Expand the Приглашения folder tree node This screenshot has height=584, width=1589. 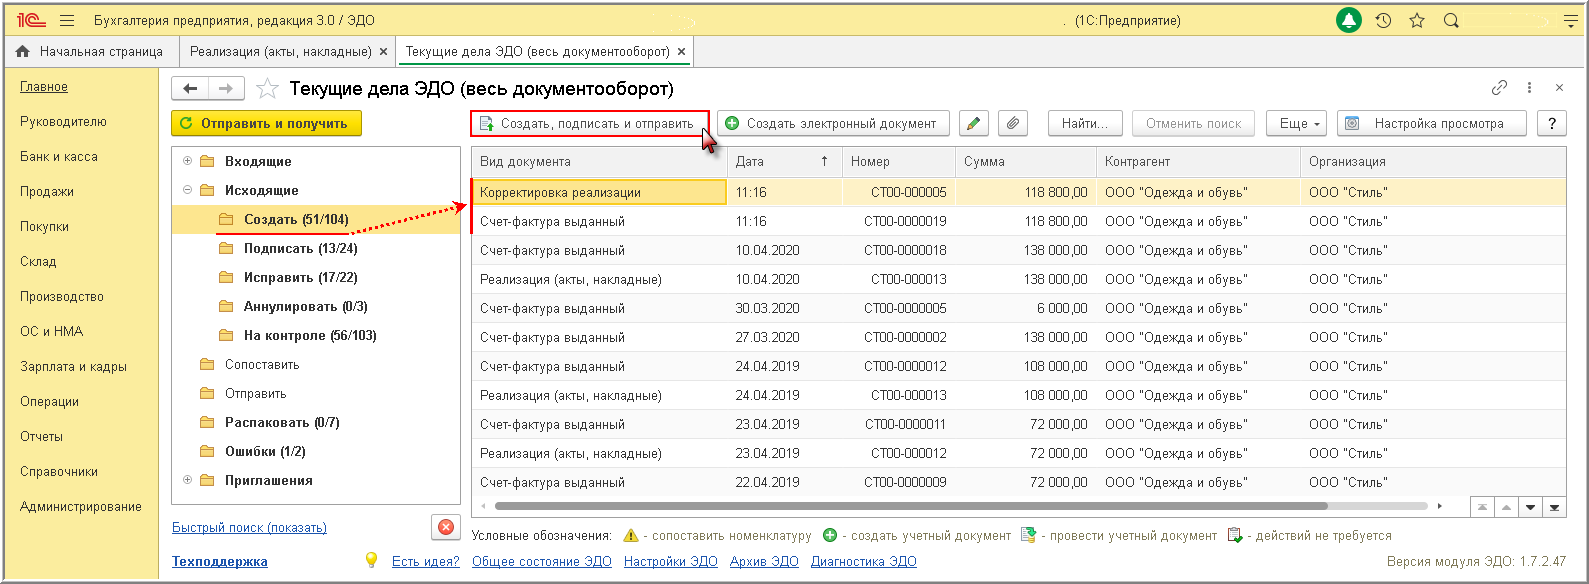pyautogui.click(x=187, y=480)
